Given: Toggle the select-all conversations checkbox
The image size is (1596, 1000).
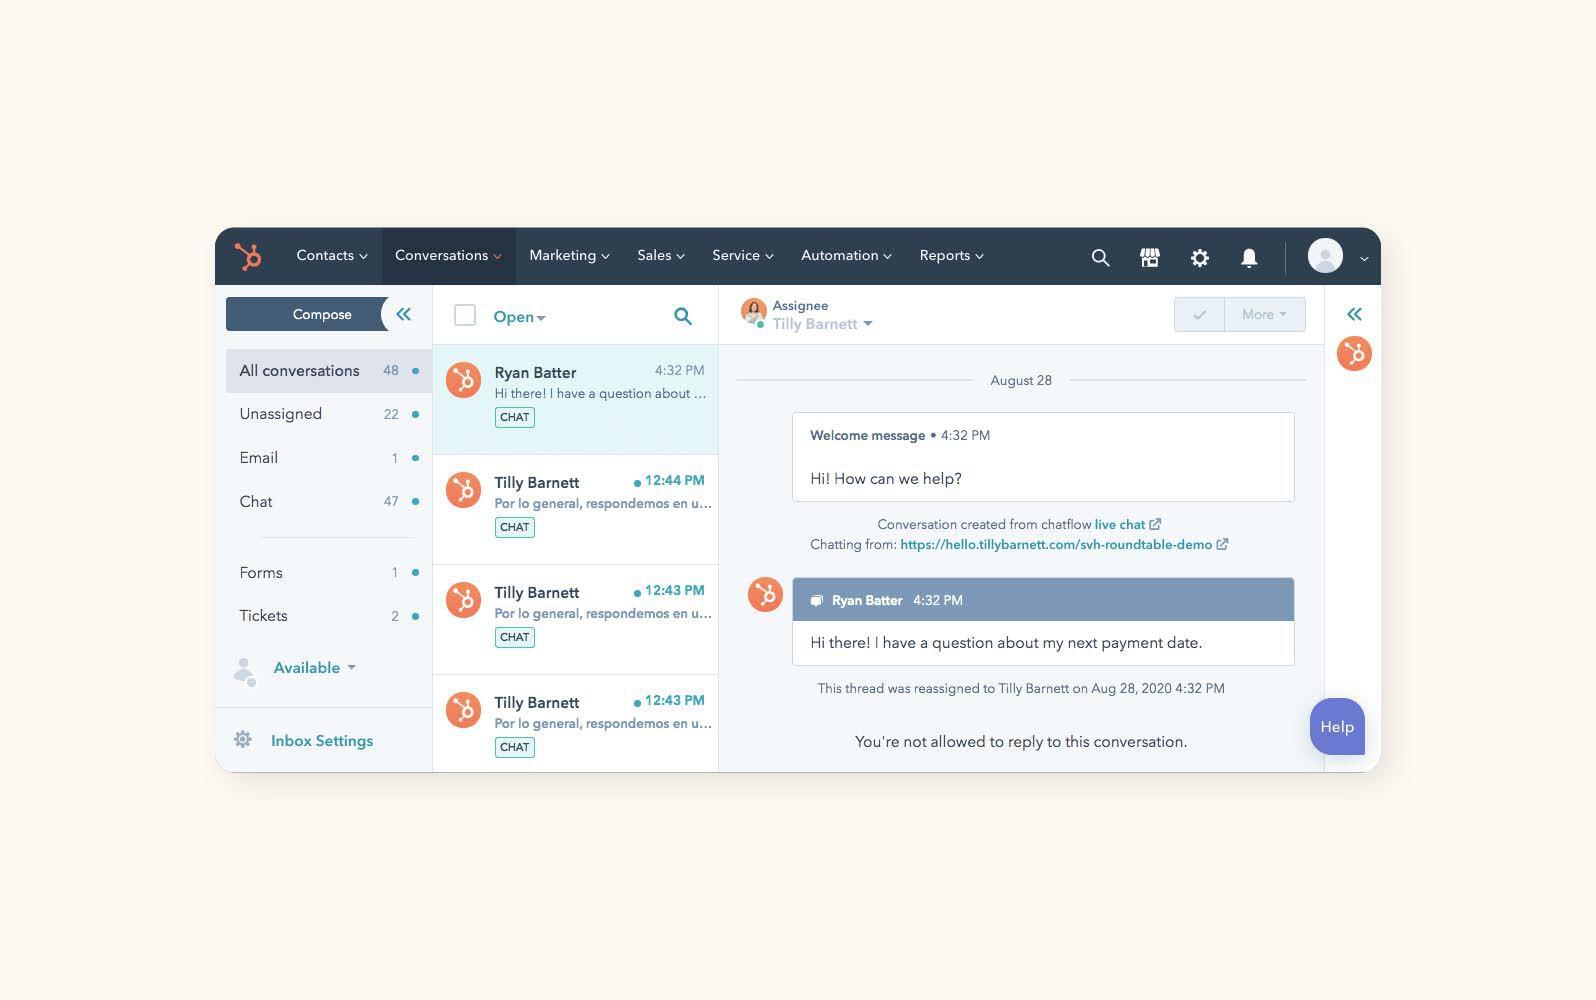Looking at the screenshot, I should (x=465, y=315).
